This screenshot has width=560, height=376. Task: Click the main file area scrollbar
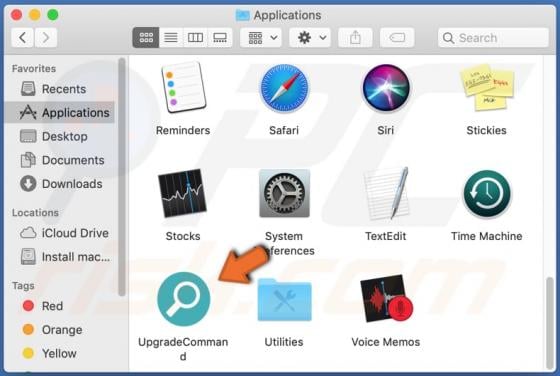pyautogui.click(x=550, y=323)
